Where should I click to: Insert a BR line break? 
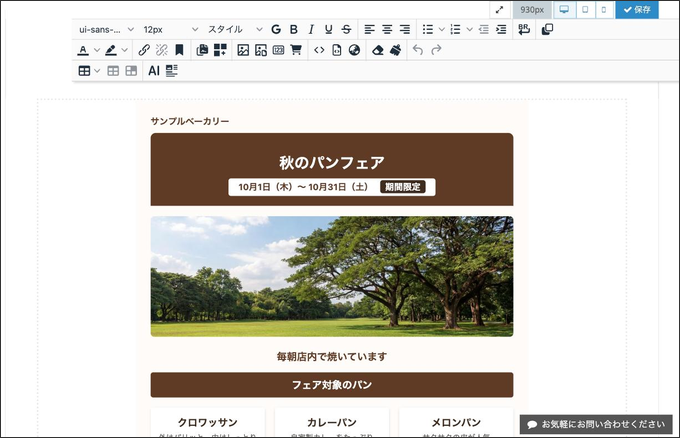[x=524, y=29]
